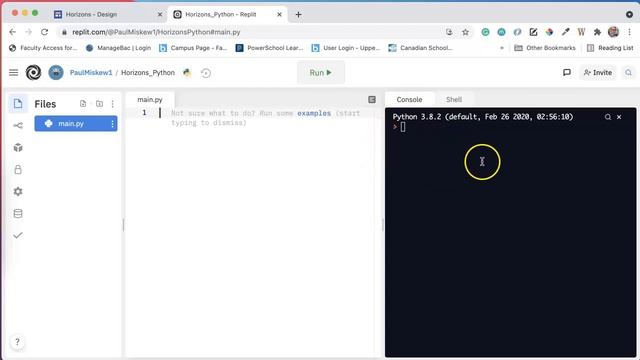640x360 pixels.
Task: Open Faculty Access bookmark
Action: tap(43, 48)
